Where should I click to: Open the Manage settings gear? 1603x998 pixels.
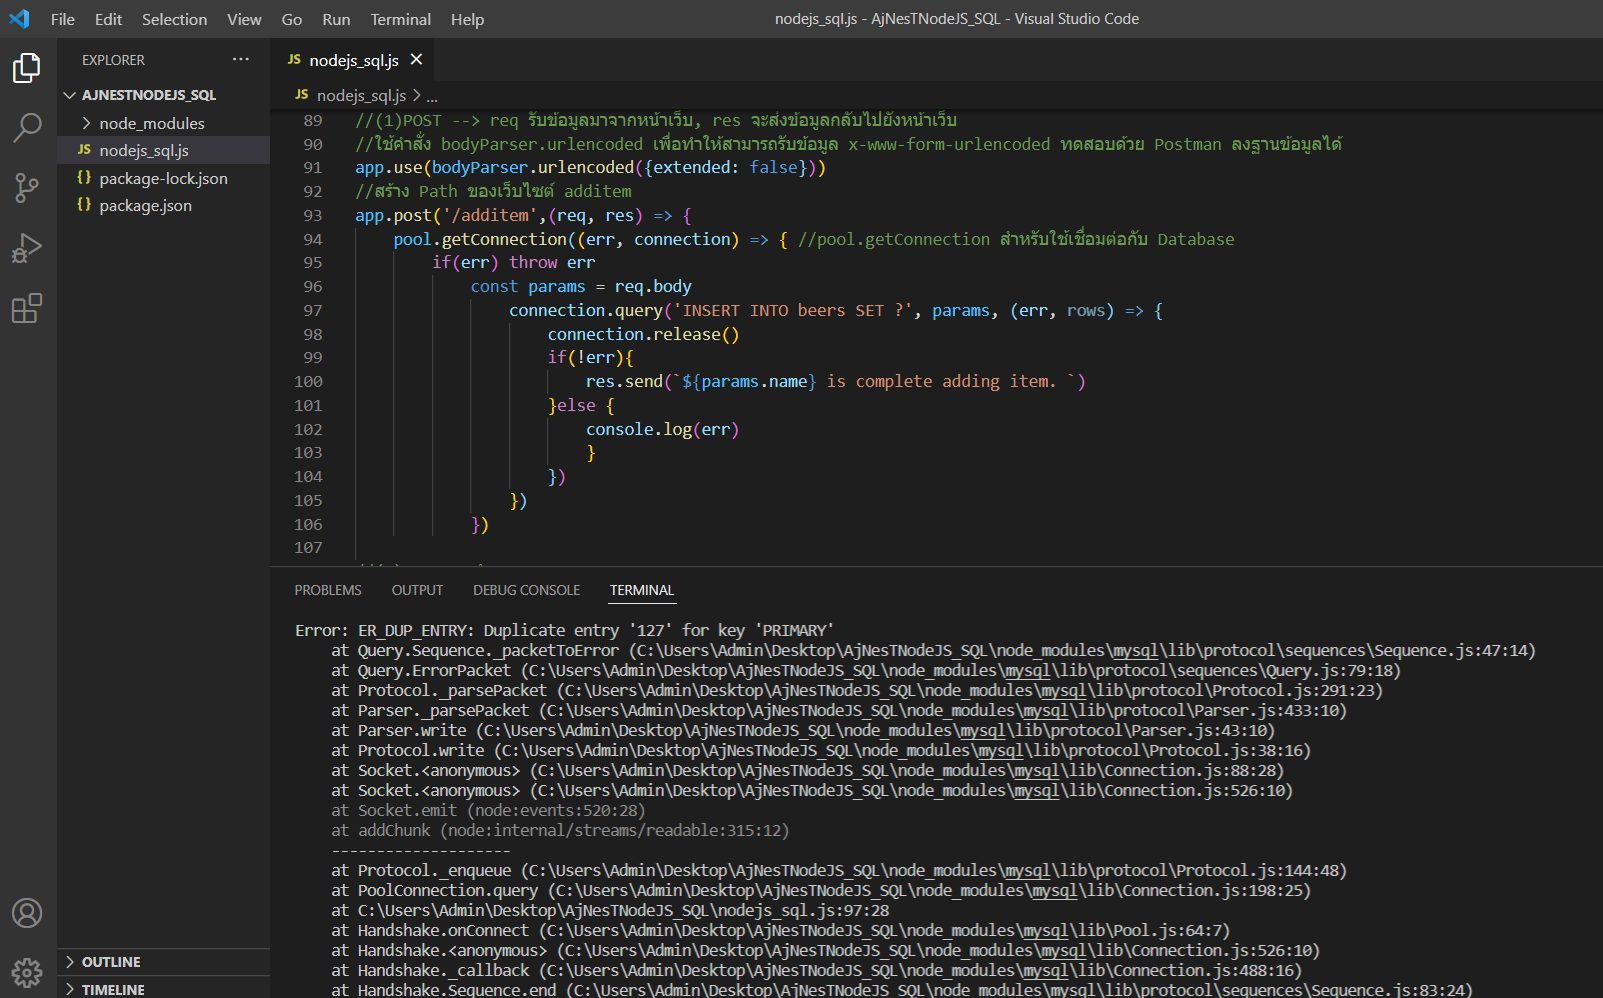coord(27,972)
